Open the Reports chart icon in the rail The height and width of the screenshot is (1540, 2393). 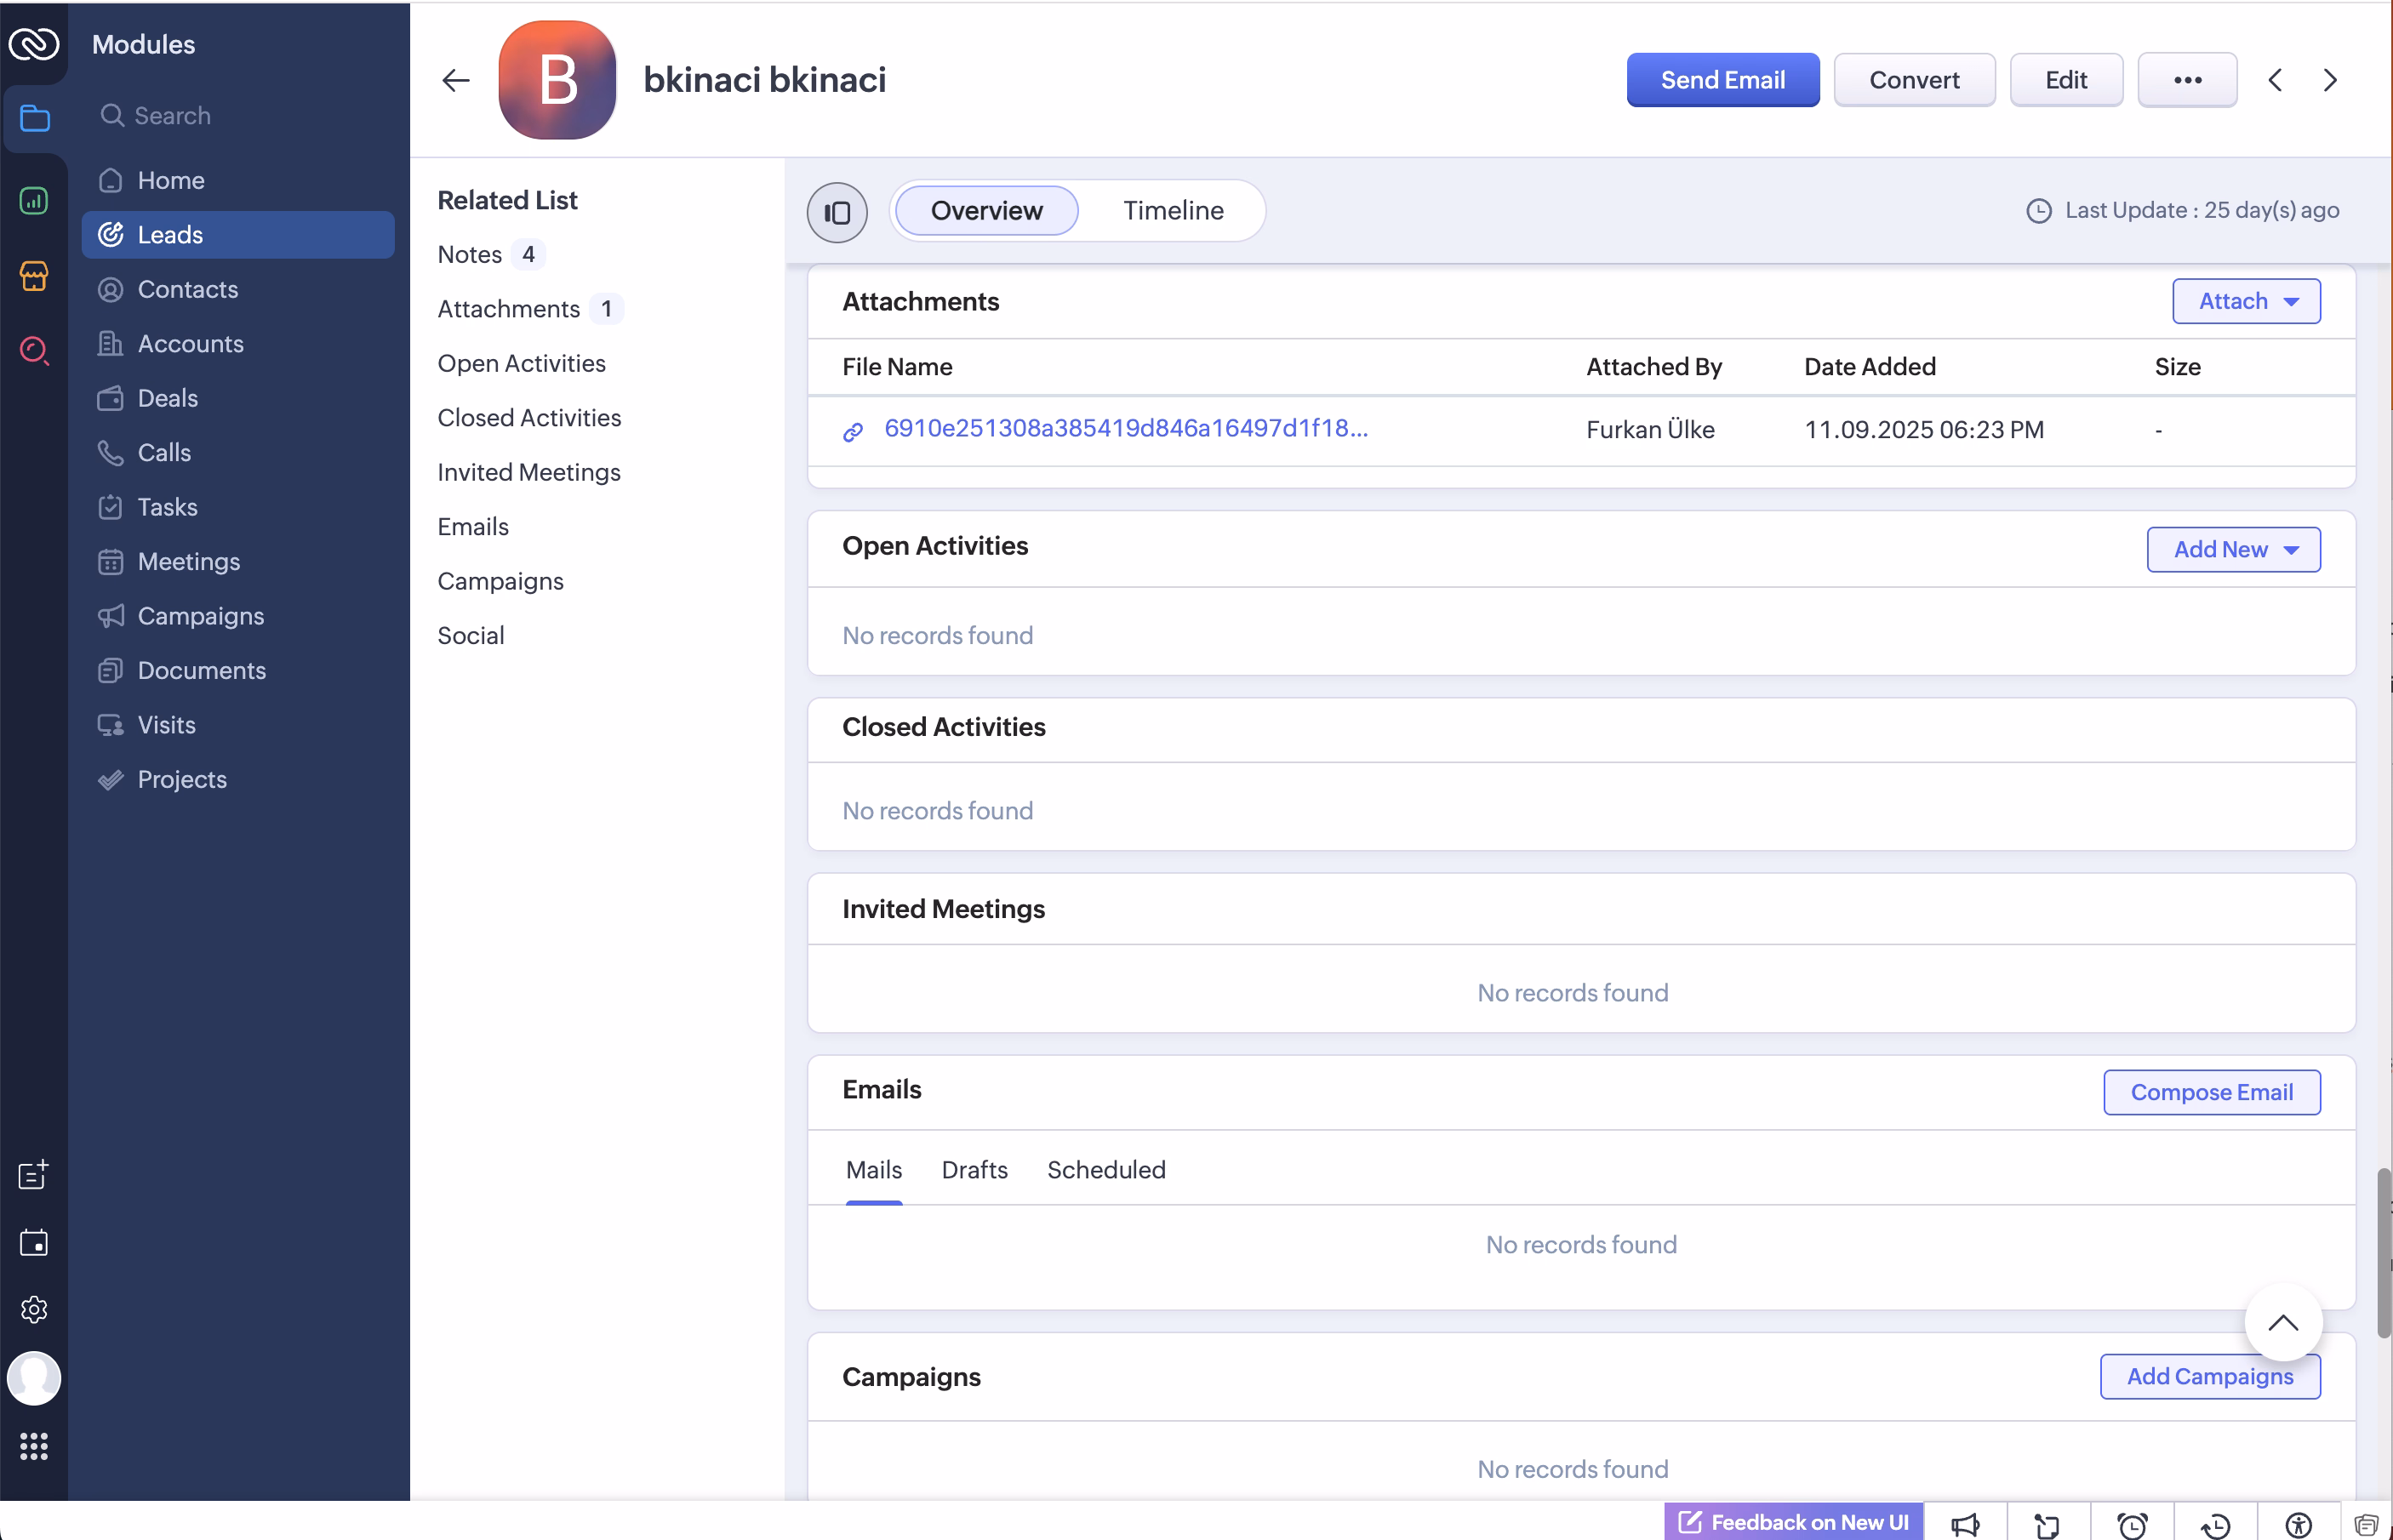pos(34,201)
